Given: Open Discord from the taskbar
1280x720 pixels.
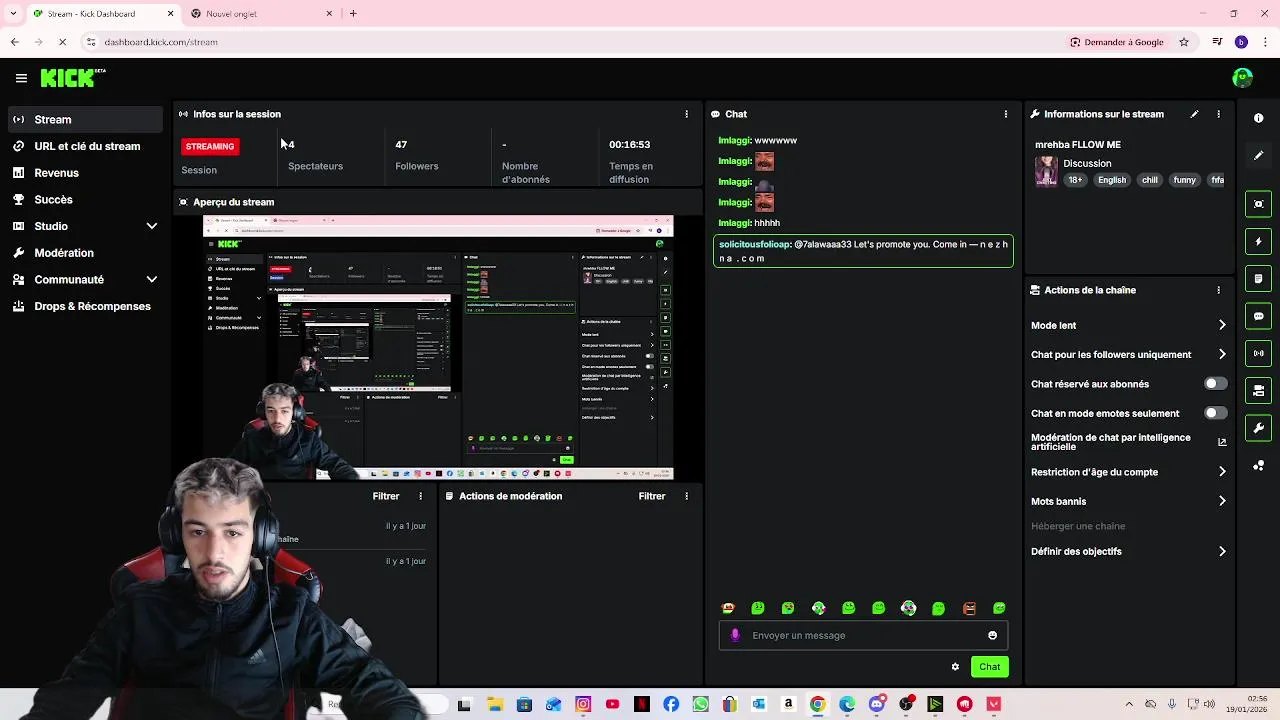Looking at the screenshot, I should [x=877, y=704].
